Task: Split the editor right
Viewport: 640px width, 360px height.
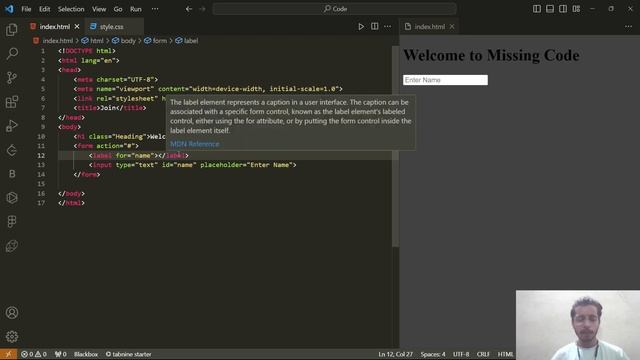Action: click(x=374, y=27)
